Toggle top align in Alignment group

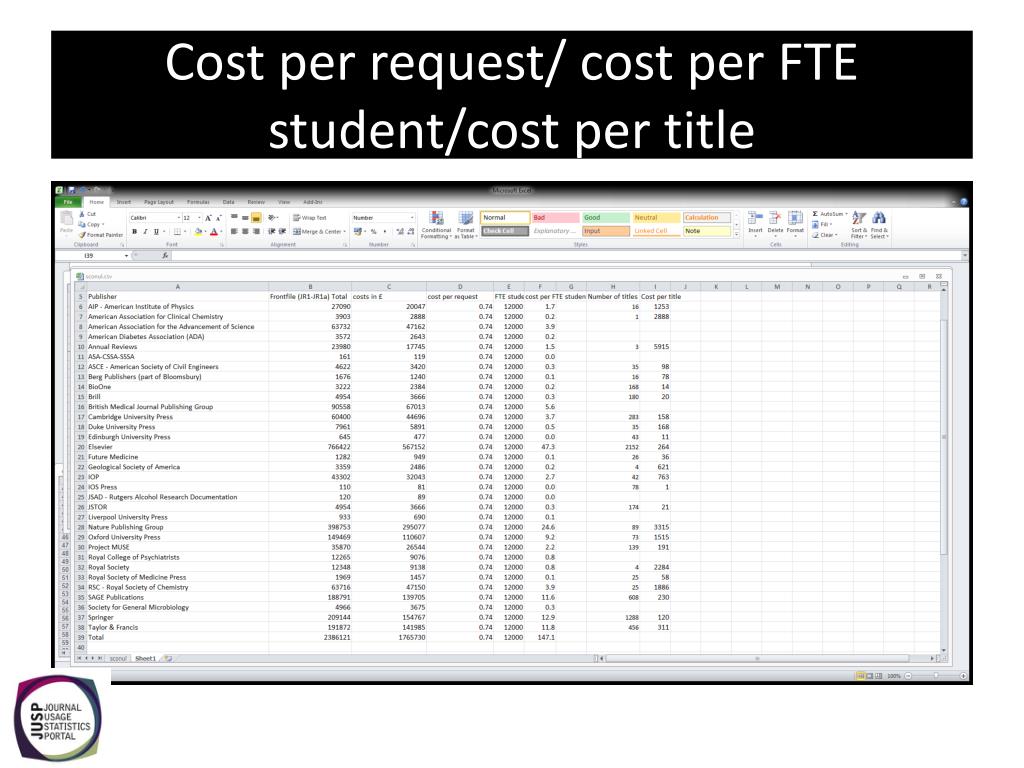click(234, 218)
